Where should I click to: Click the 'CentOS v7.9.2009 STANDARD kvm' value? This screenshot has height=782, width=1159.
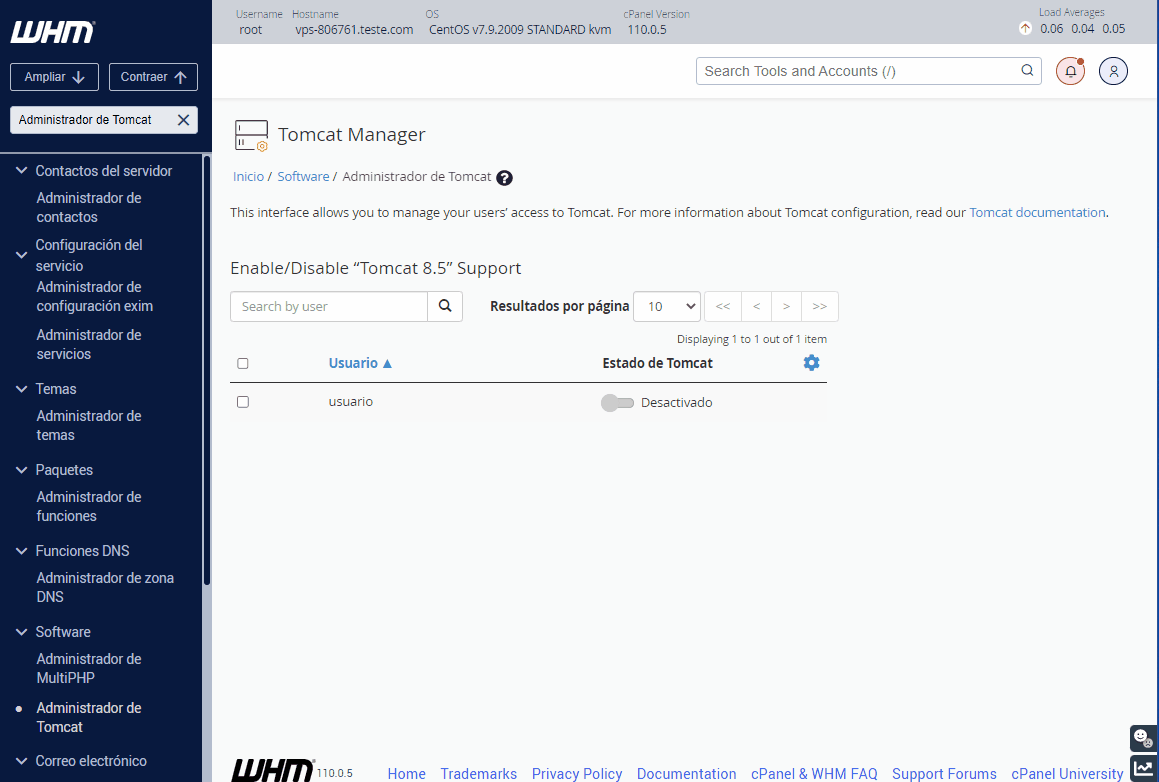click(x=520, y=30)
